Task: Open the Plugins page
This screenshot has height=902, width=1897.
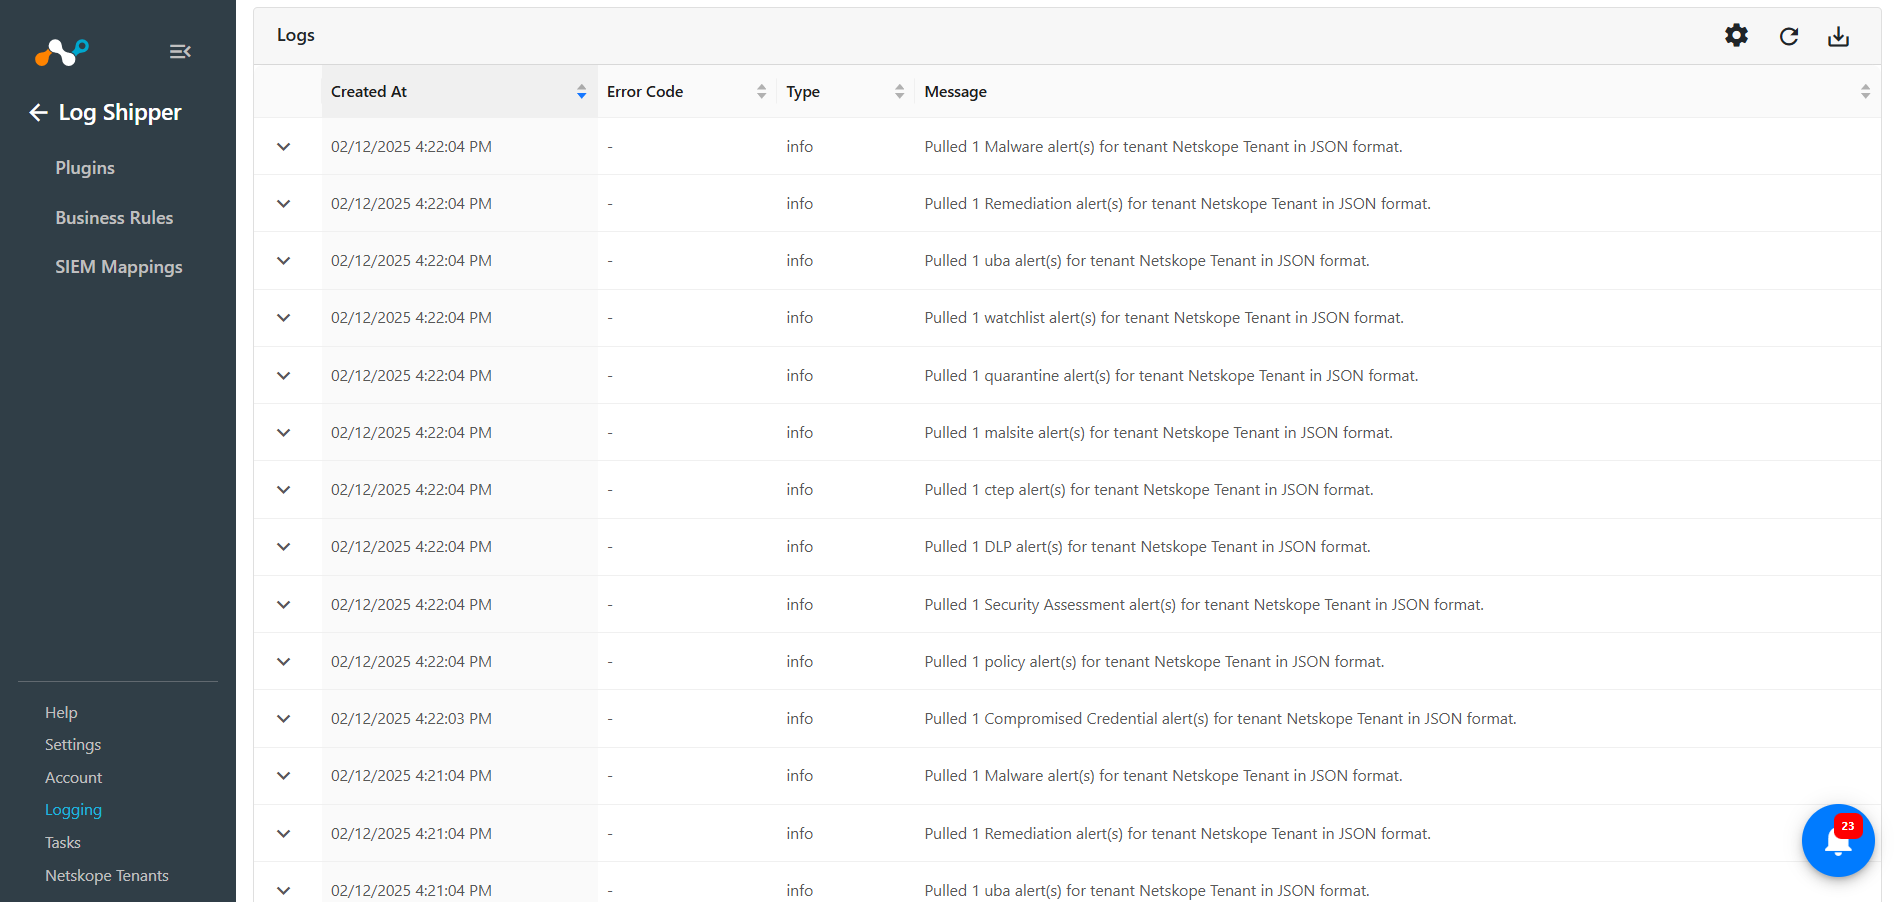Action: pyautogui.click(x=85, y=168)
